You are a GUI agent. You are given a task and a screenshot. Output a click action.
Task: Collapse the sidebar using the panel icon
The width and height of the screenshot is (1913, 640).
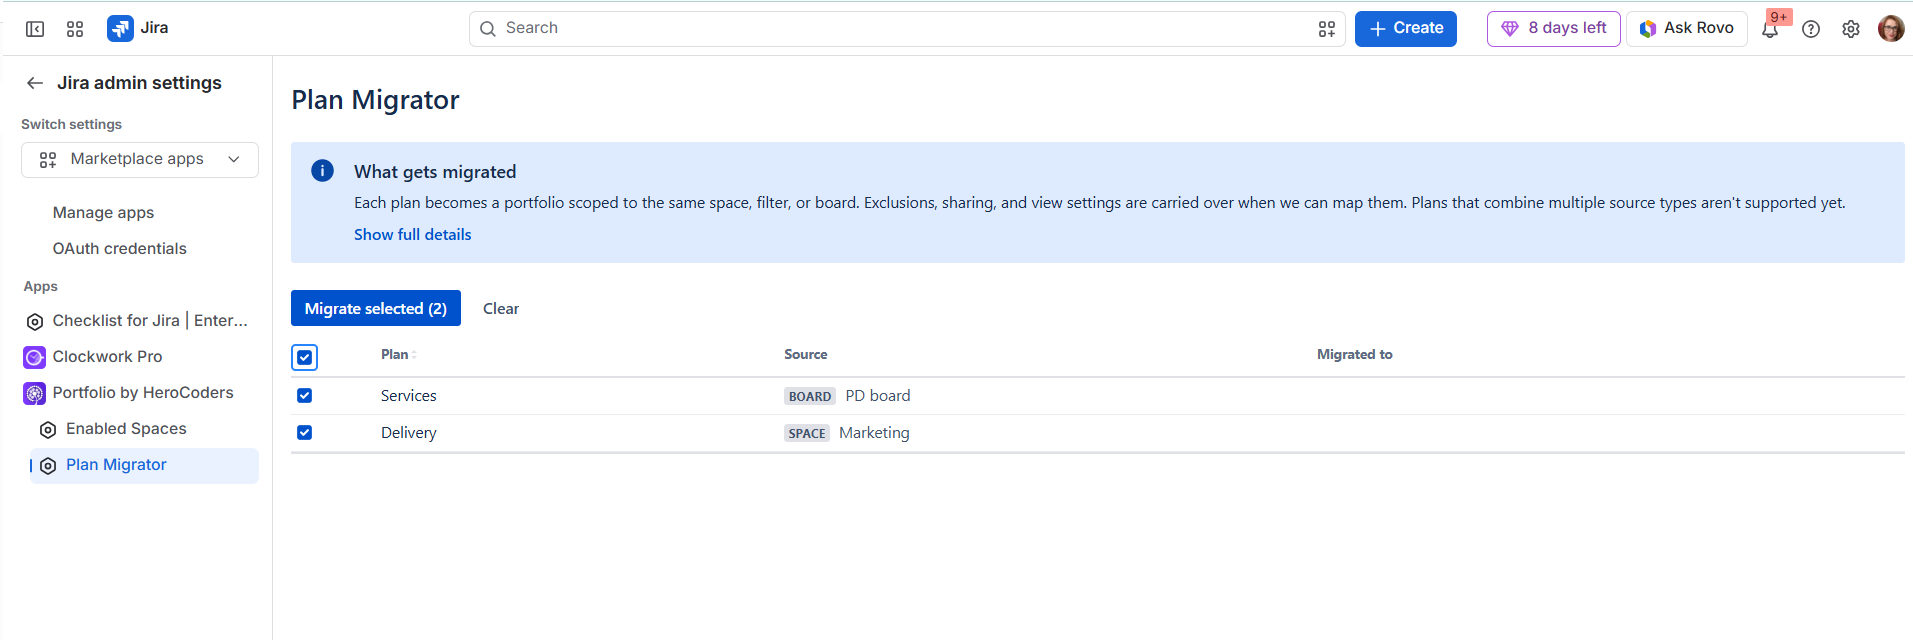[x=35, y=29]
